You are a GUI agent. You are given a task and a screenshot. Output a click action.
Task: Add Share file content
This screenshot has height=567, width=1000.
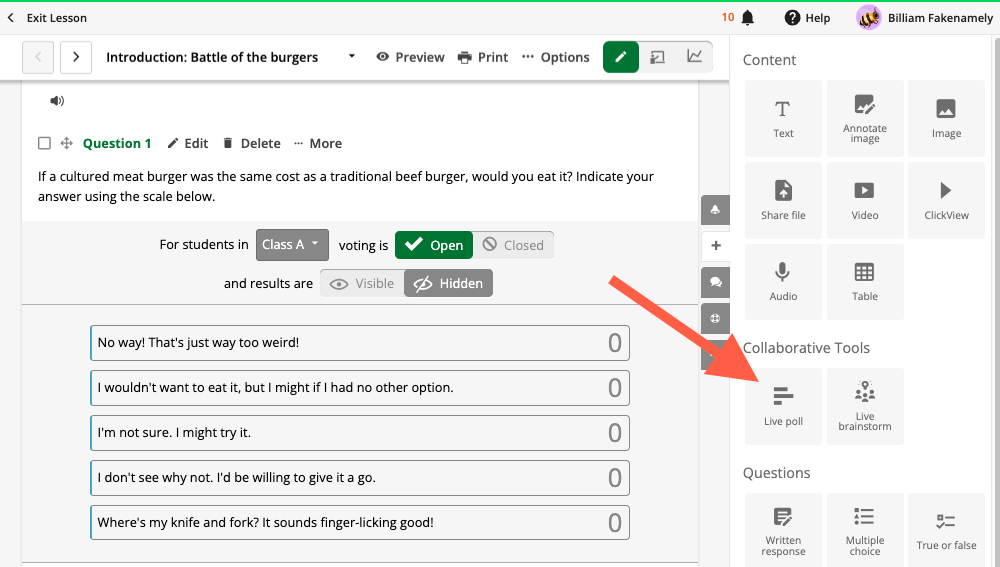click(783, 200)
